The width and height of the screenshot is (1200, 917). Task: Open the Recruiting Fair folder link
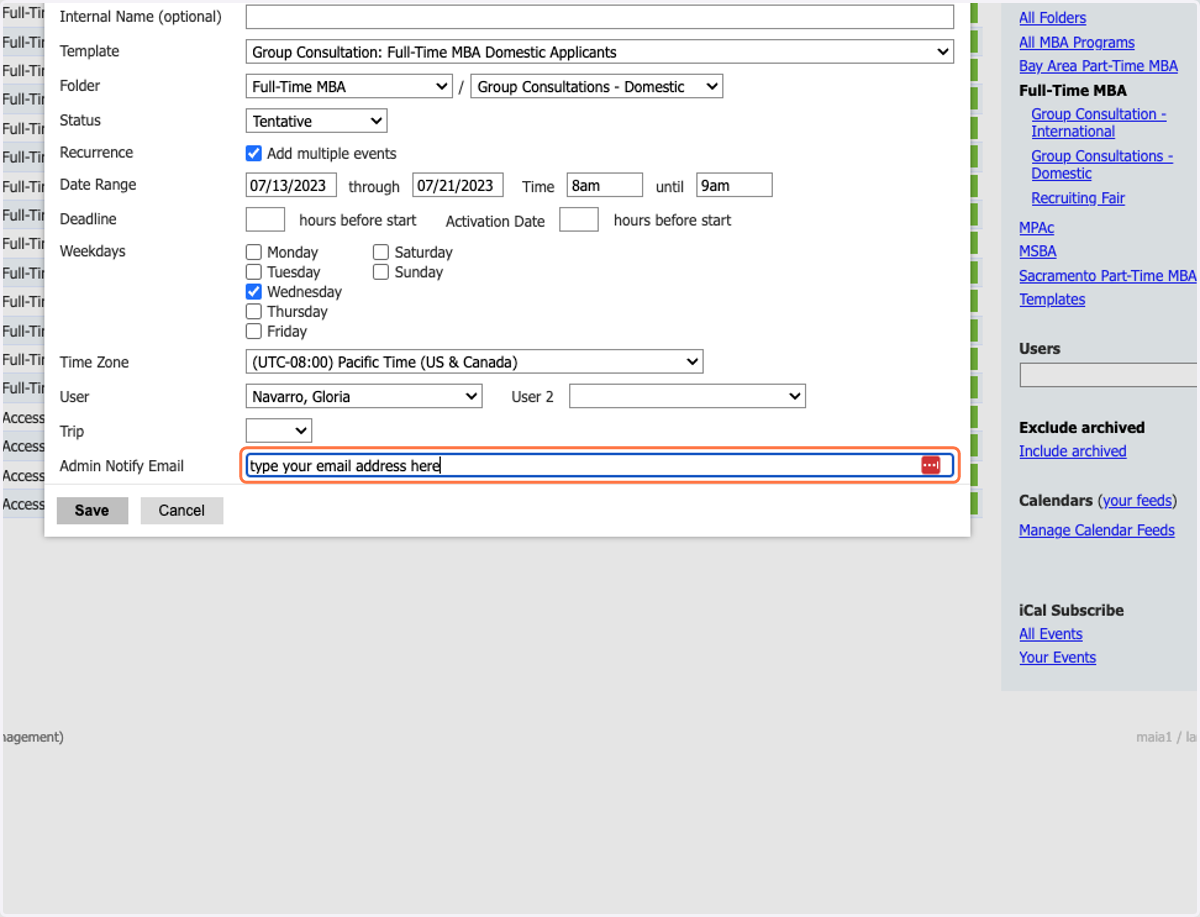pos(1078,198)
